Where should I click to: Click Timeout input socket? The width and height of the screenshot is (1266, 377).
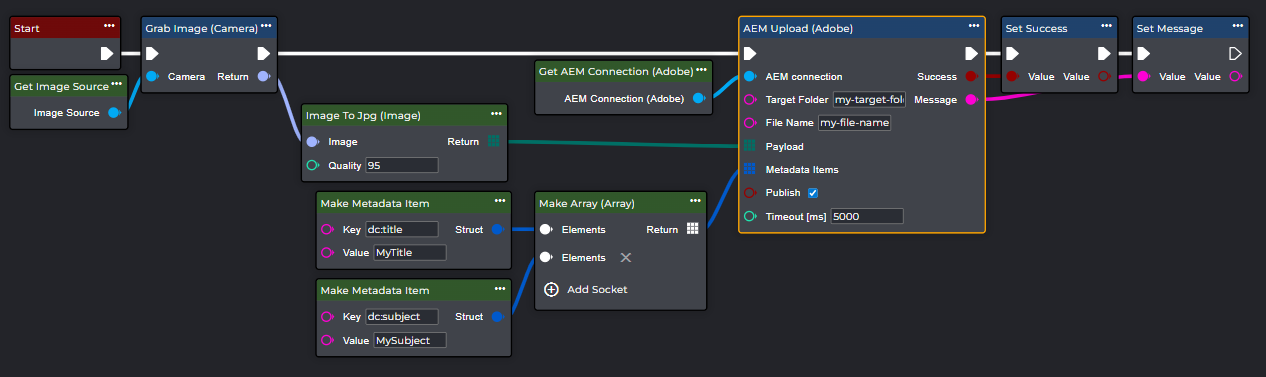point(751,216)
